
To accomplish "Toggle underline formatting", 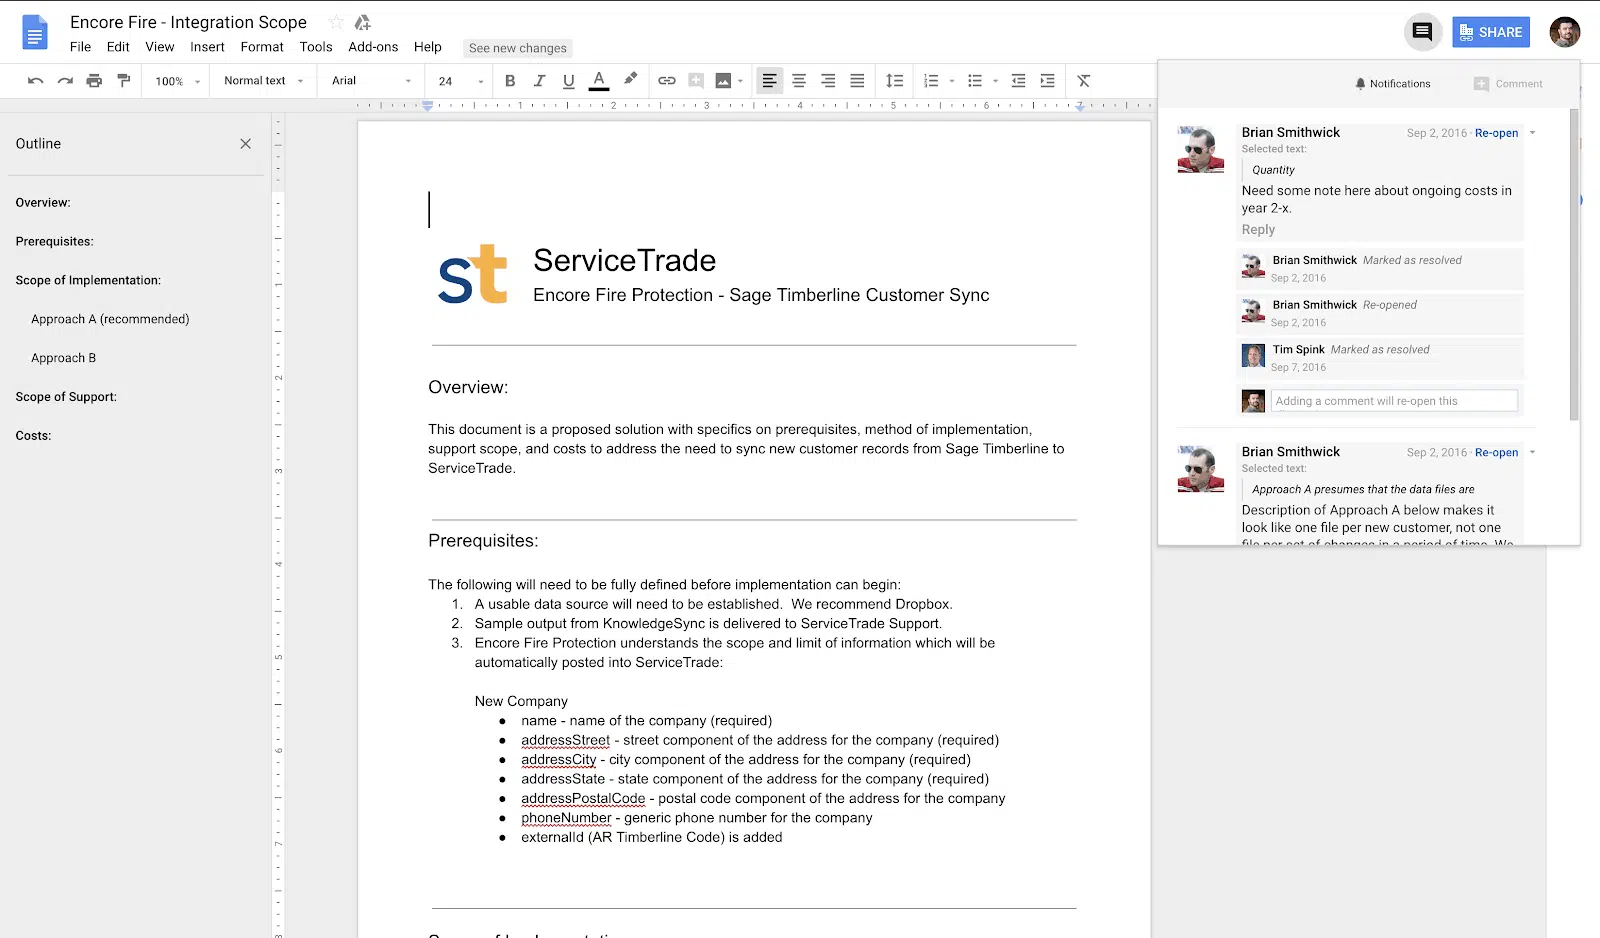I will pyautogui.click(x=568, y=81).
